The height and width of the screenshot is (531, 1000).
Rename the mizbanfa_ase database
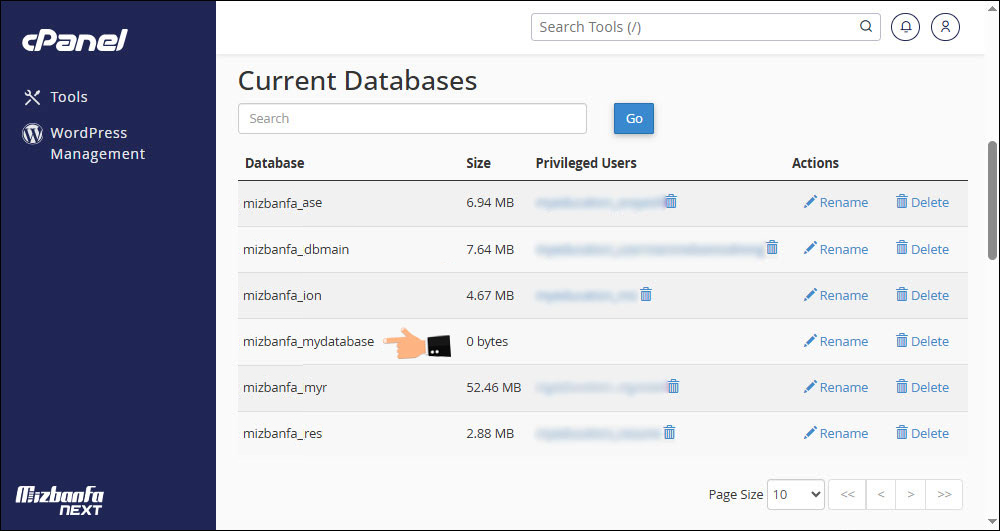click(835, 202)
